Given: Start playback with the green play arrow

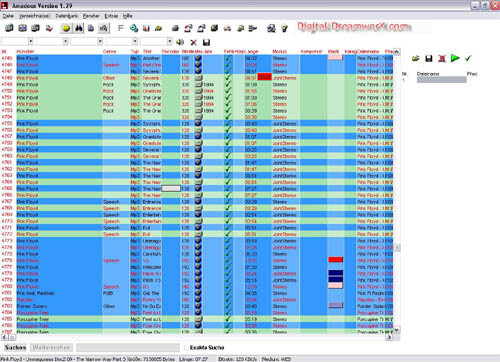Looking at the screenshot, I should pos(455,58).
